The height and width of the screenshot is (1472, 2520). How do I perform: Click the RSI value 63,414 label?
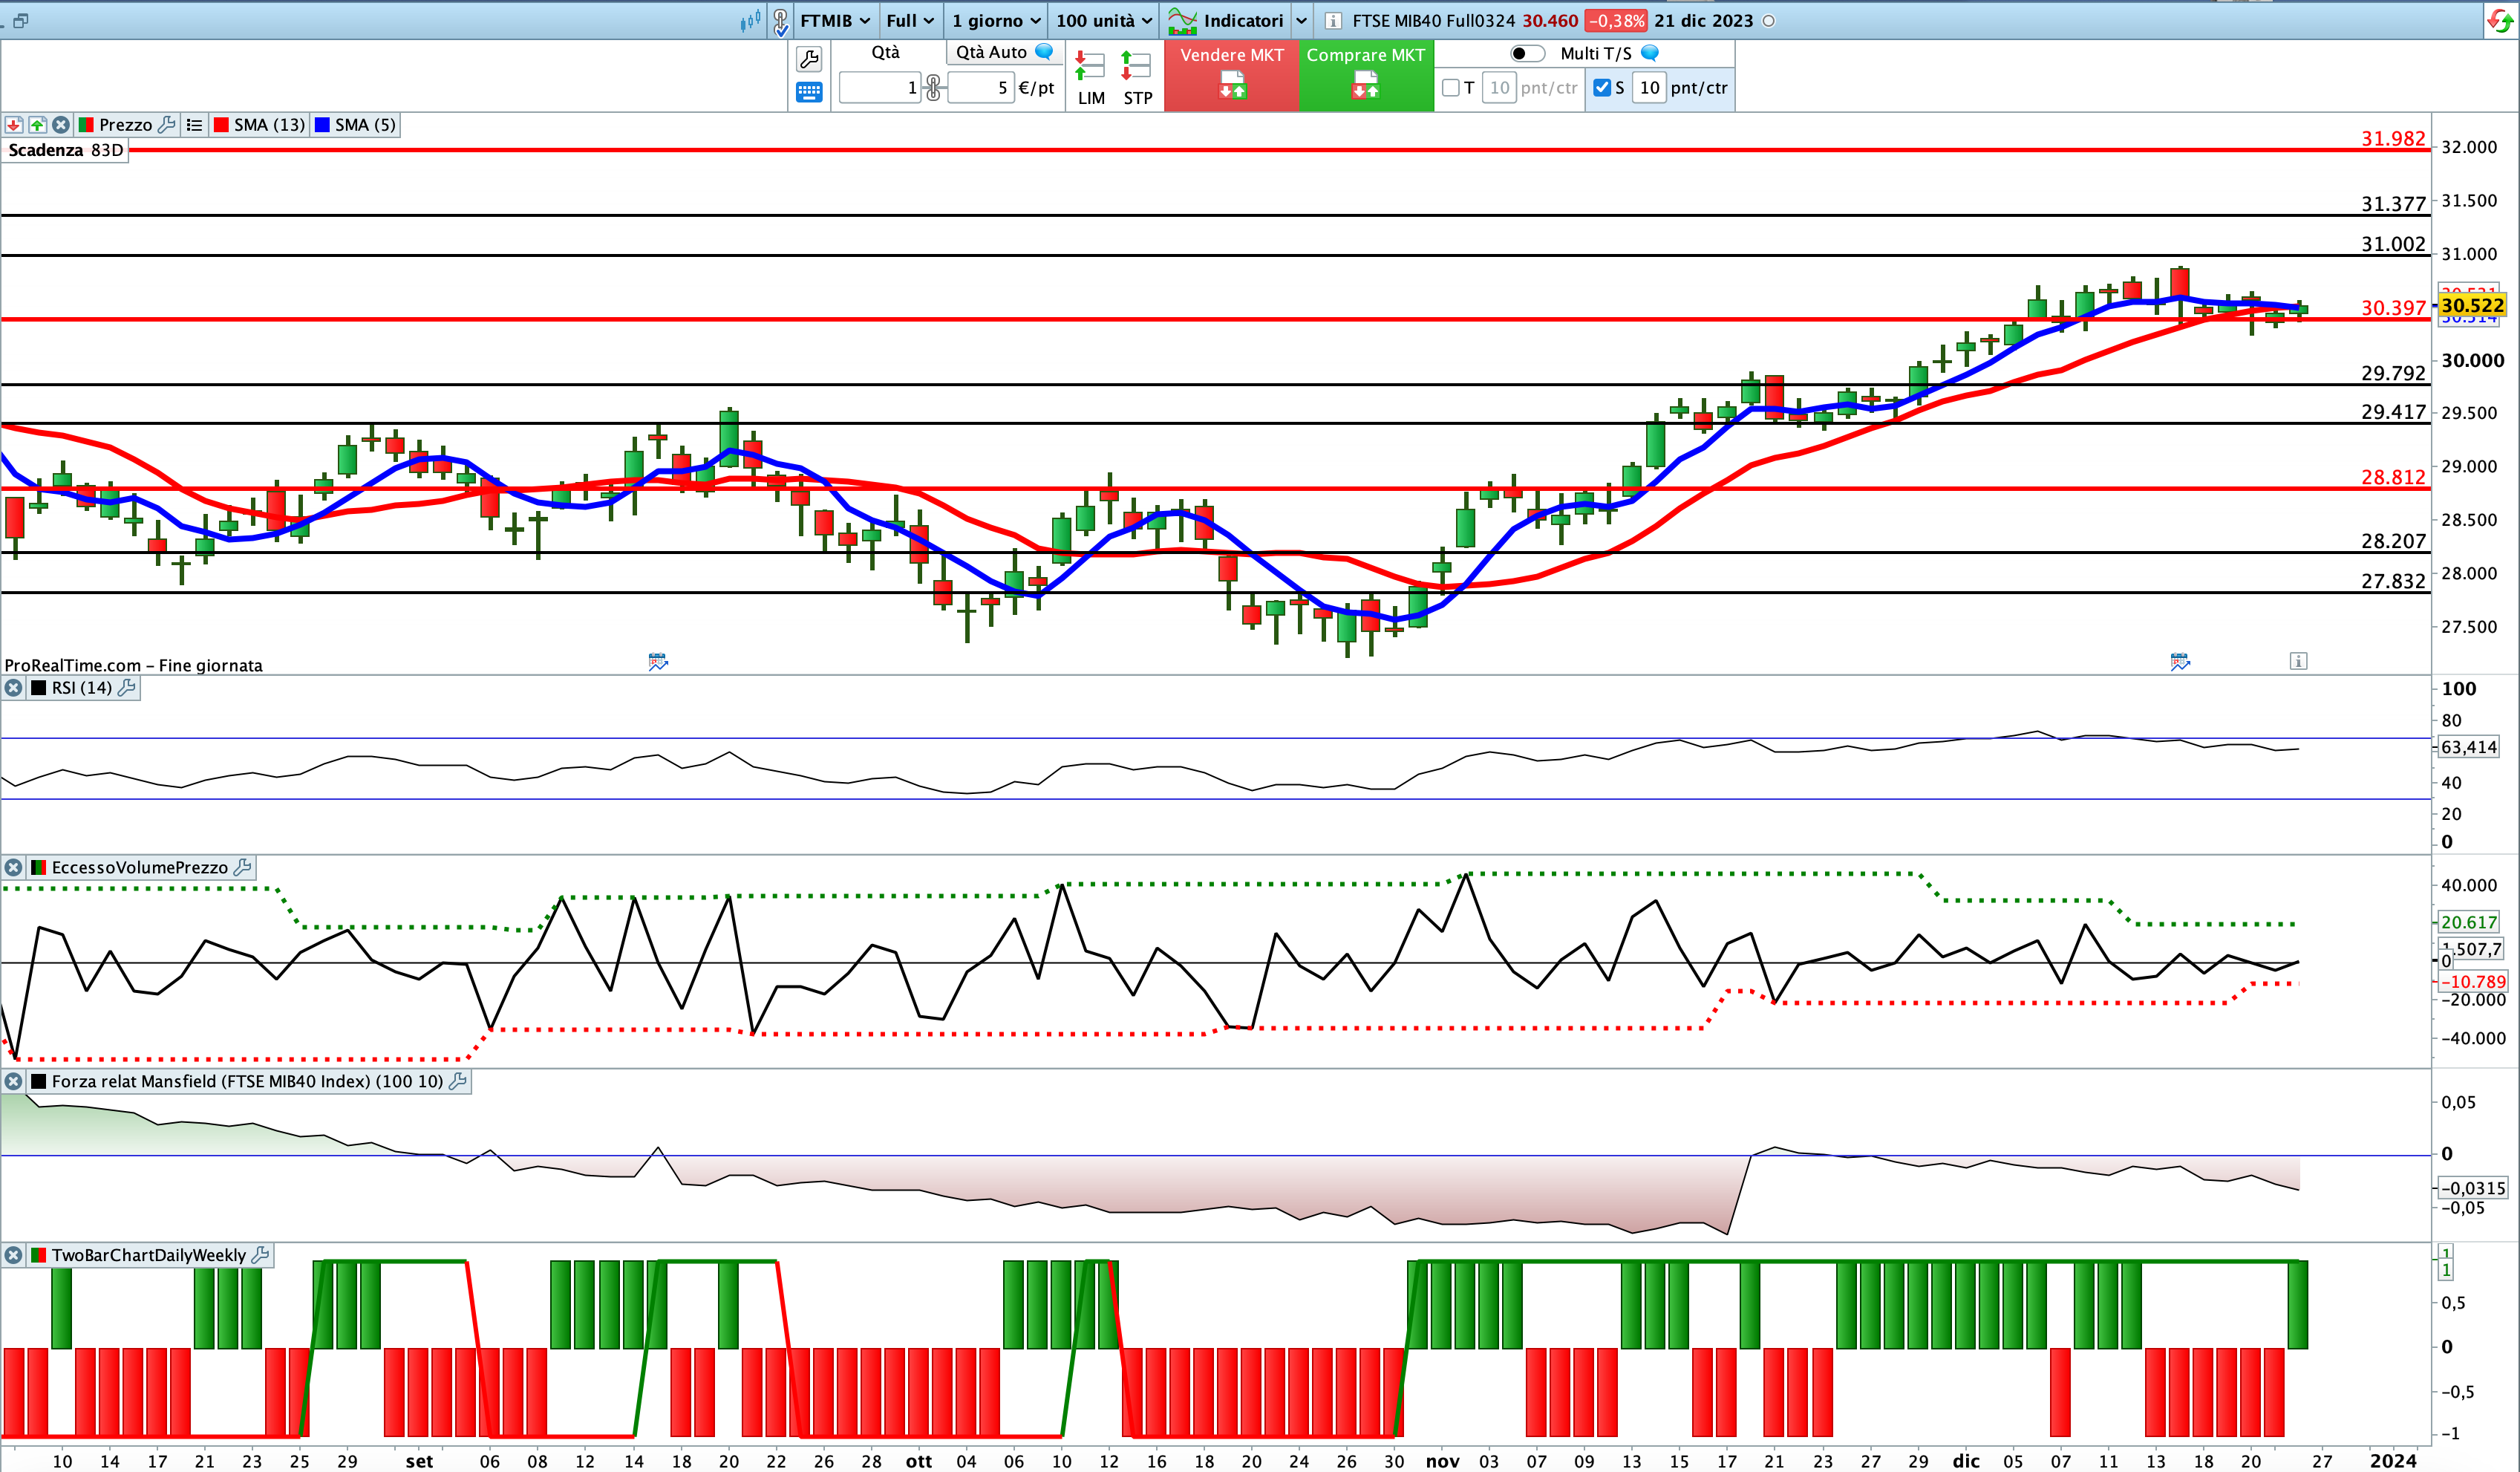2468,748
